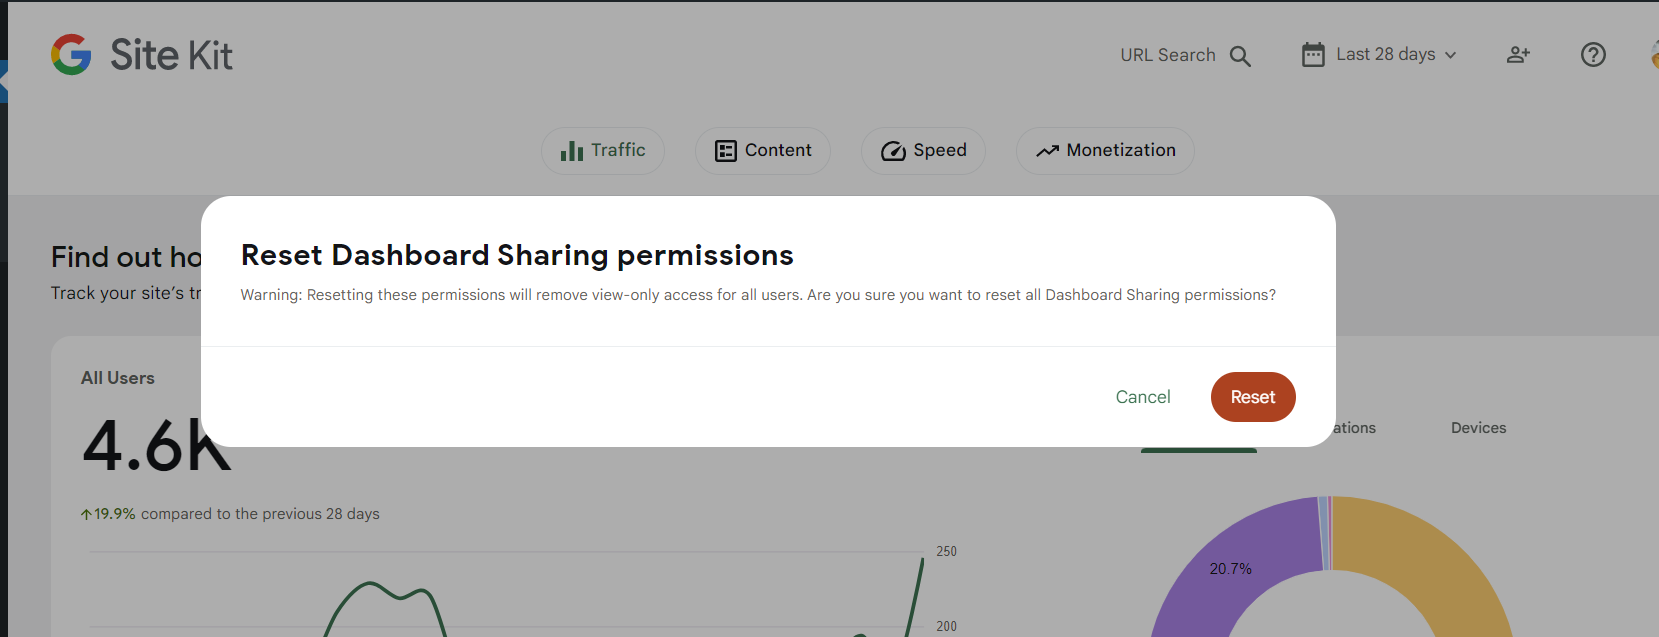Open dashboard sharing add-user icon

pos(1518,55)
